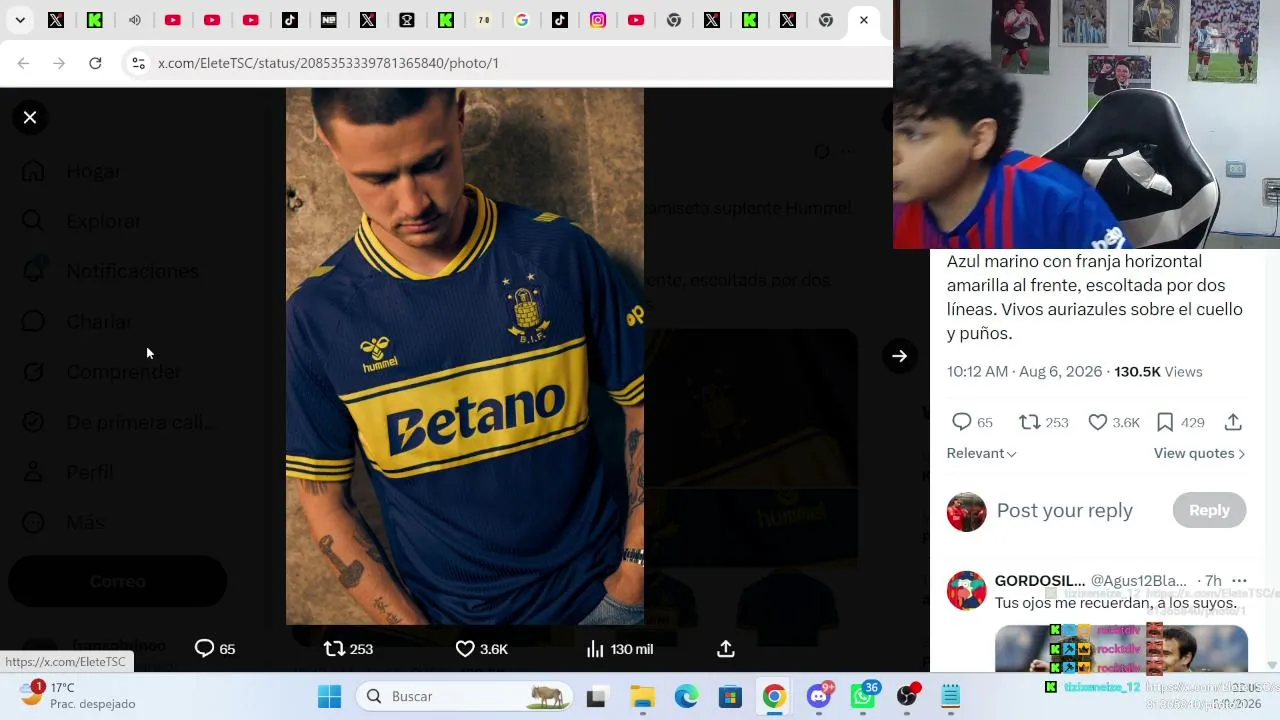
Task: Go forward in browser history
Action: point(59,63)
